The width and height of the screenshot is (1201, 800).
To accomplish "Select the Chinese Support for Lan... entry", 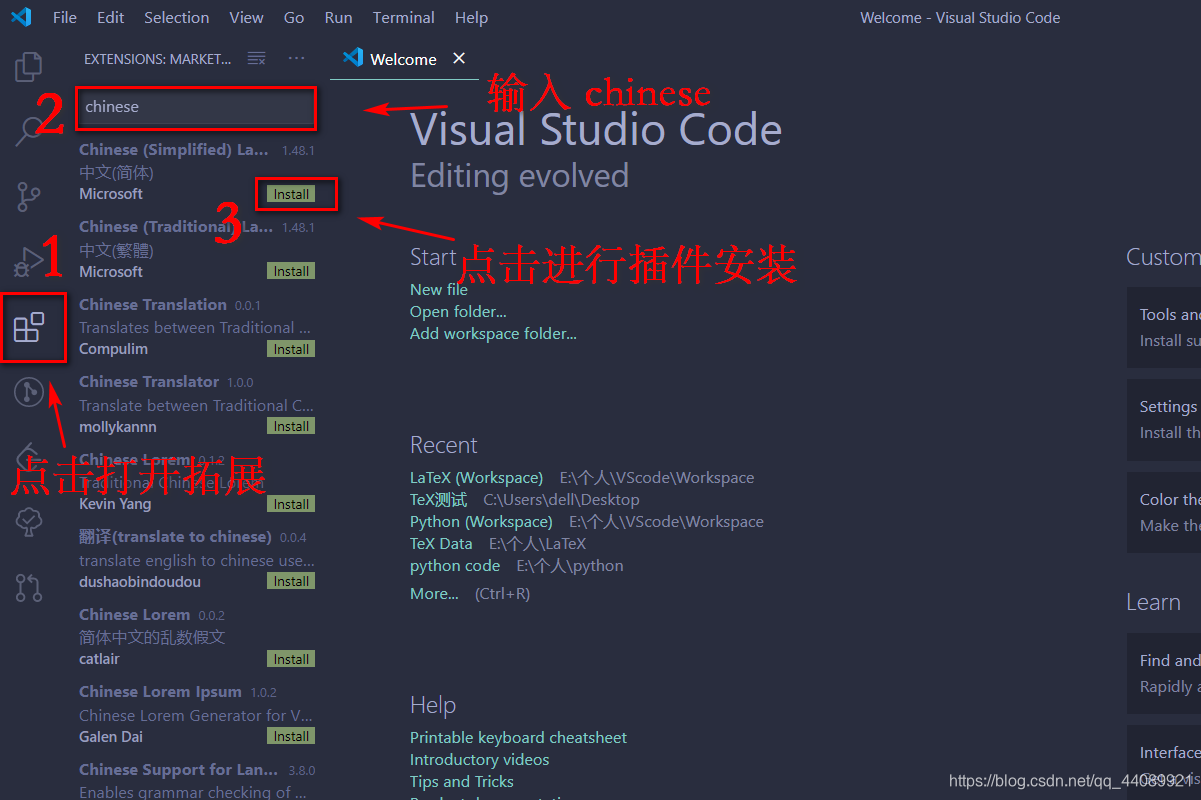I will pos(196,779).
